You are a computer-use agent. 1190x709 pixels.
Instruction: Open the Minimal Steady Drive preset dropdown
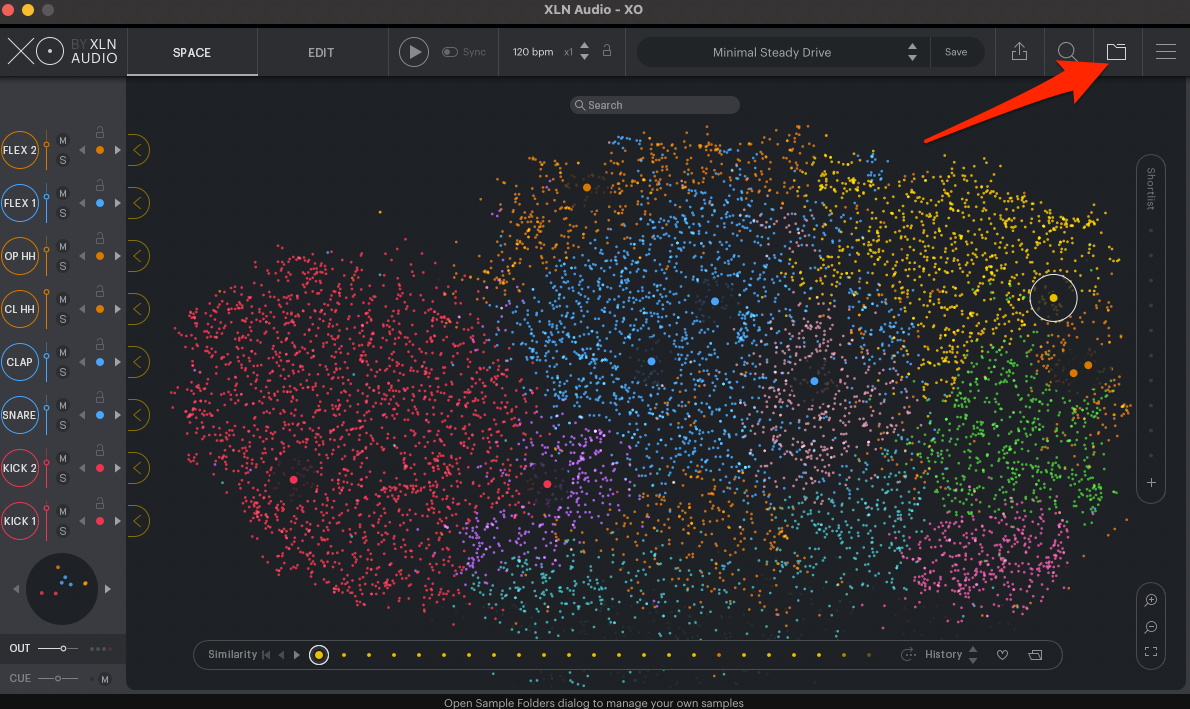click(772, 52)
